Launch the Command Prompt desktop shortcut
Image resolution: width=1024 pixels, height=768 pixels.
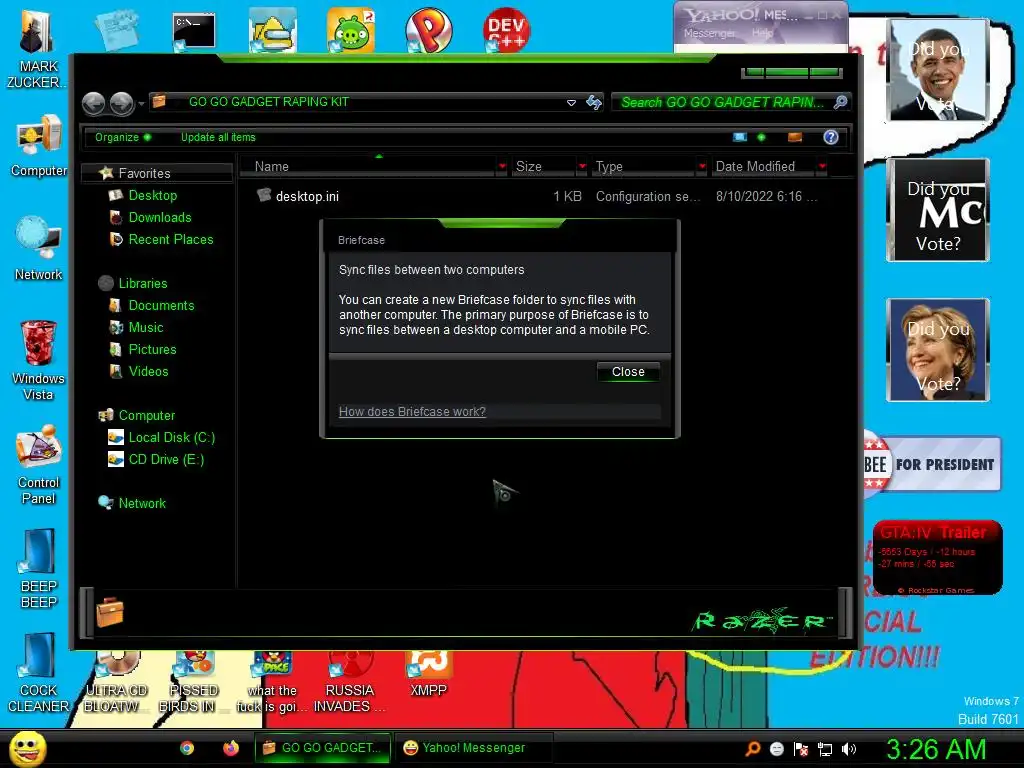click(x=194, y=31)
